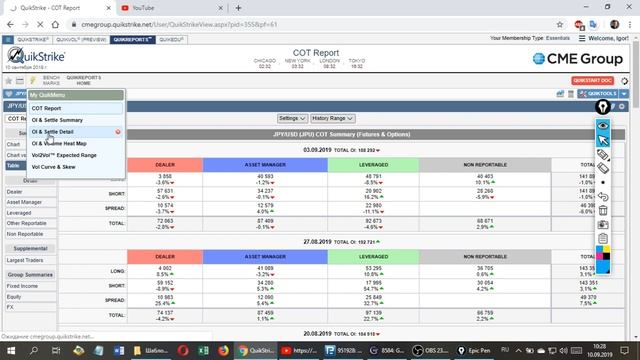Click the Chrome home button
This screenshot has width=640, height=360.
55,24
